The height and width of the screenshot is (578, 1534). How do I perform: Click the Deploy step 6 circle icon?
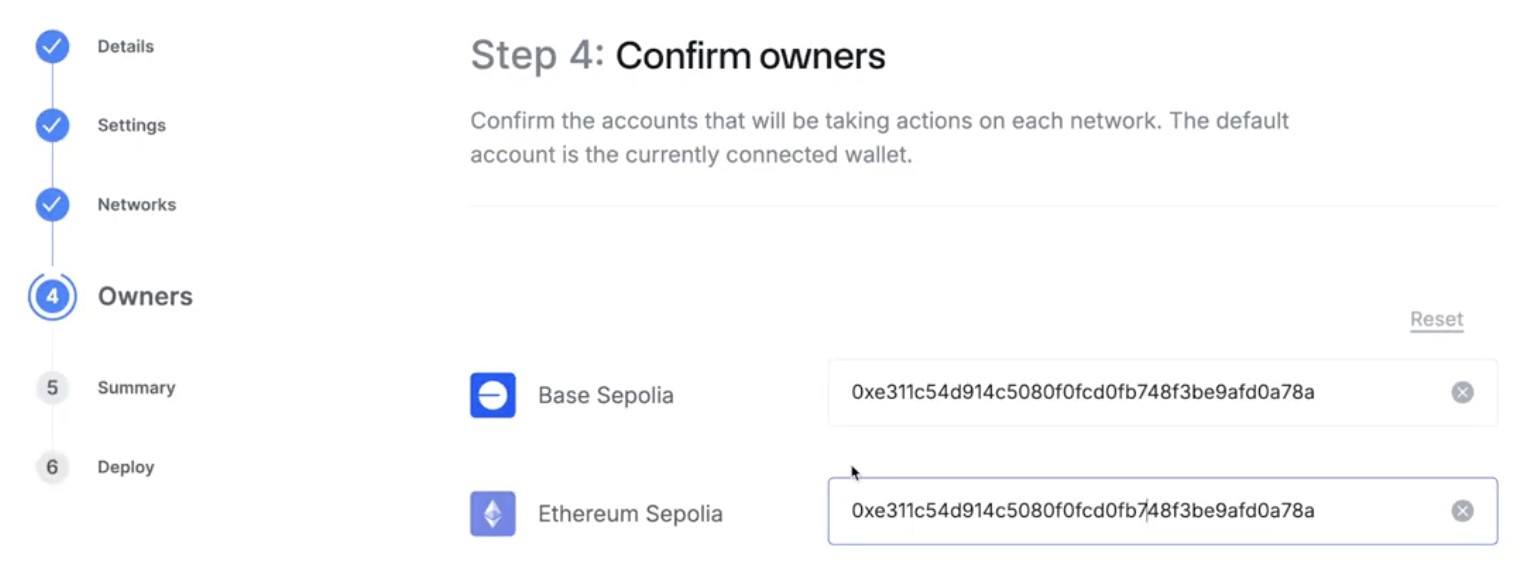pyautogui.click(x=52, y=467)
